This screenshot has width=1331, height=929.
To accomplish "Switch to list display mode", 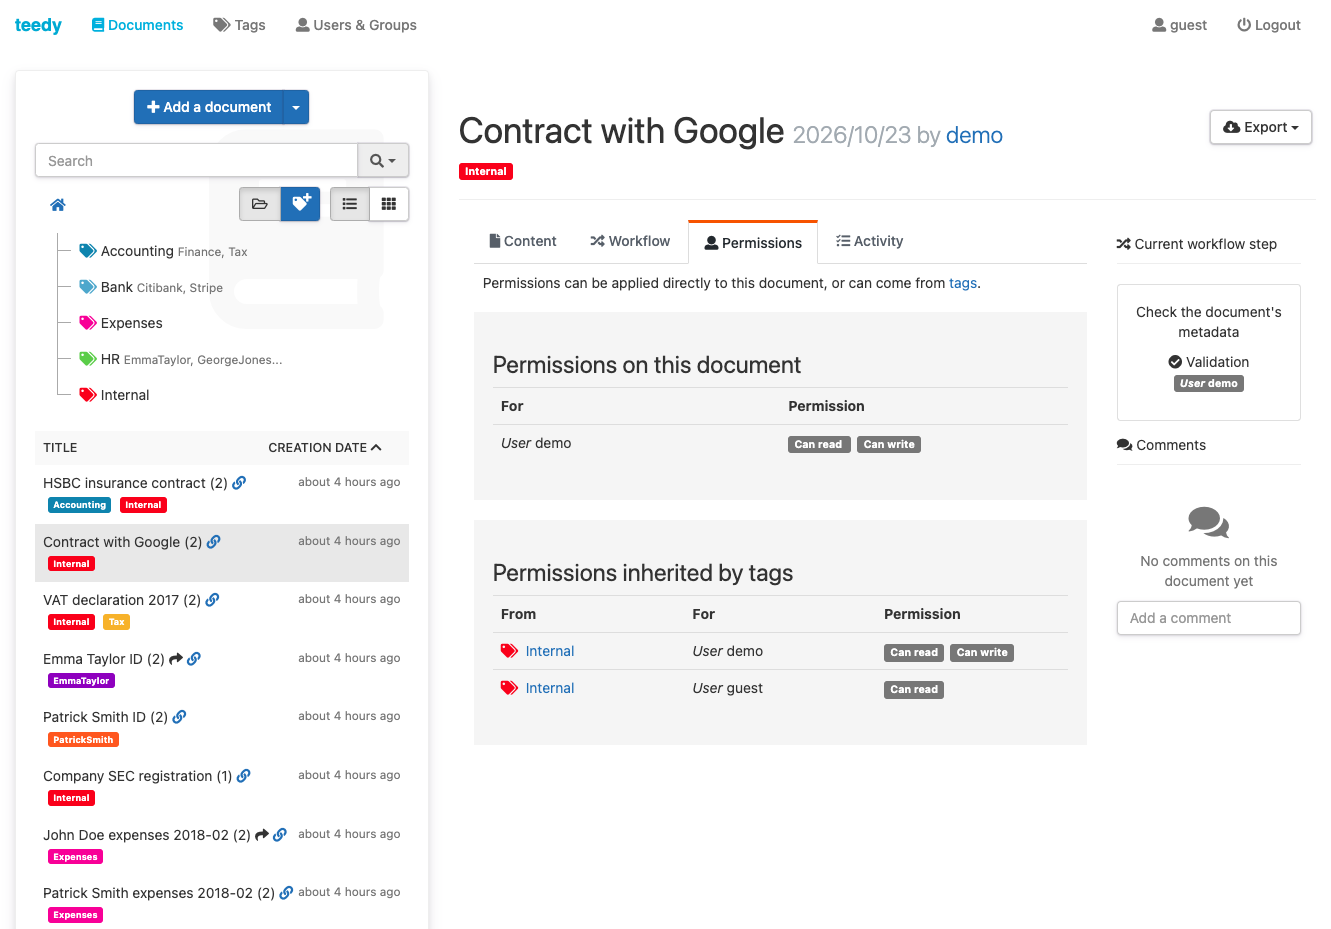I will 350,204.
